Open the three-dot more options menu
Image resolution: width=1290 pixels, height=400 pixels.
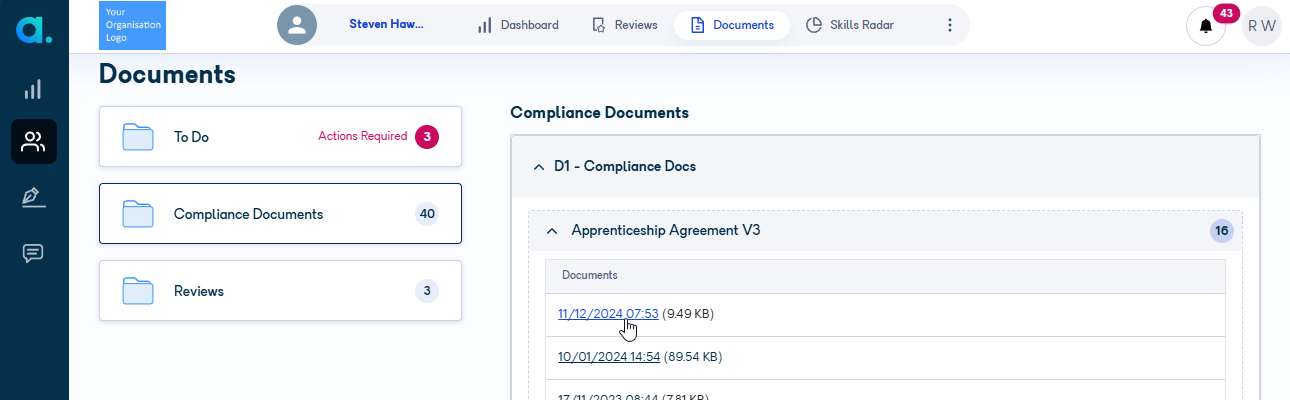[x=950, y=25]
